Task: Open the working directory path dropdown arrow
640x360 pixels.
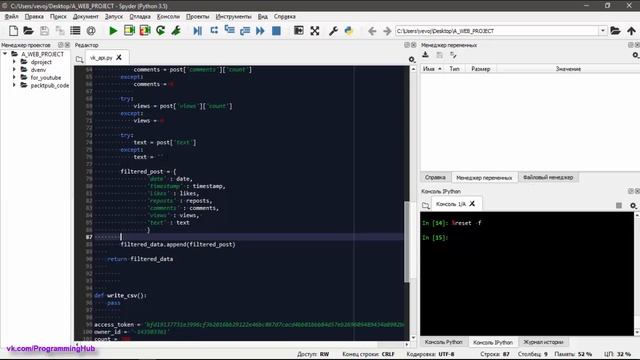Action: [x=603, y=31]
